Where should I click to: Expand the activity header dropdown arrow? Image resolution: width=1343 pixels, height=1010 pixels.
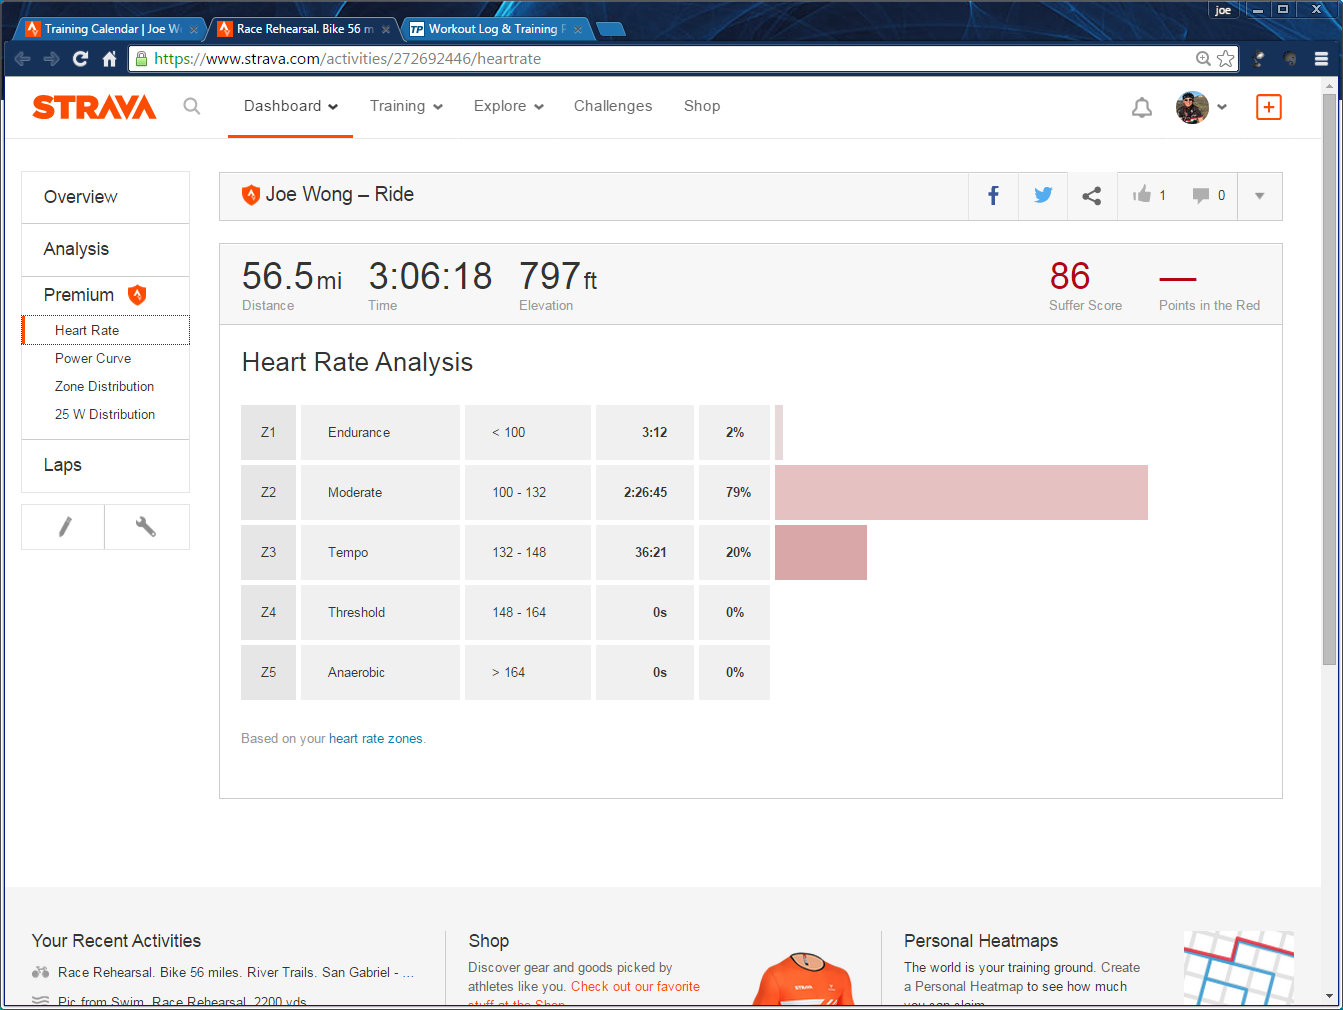[x=1259, y=196]
